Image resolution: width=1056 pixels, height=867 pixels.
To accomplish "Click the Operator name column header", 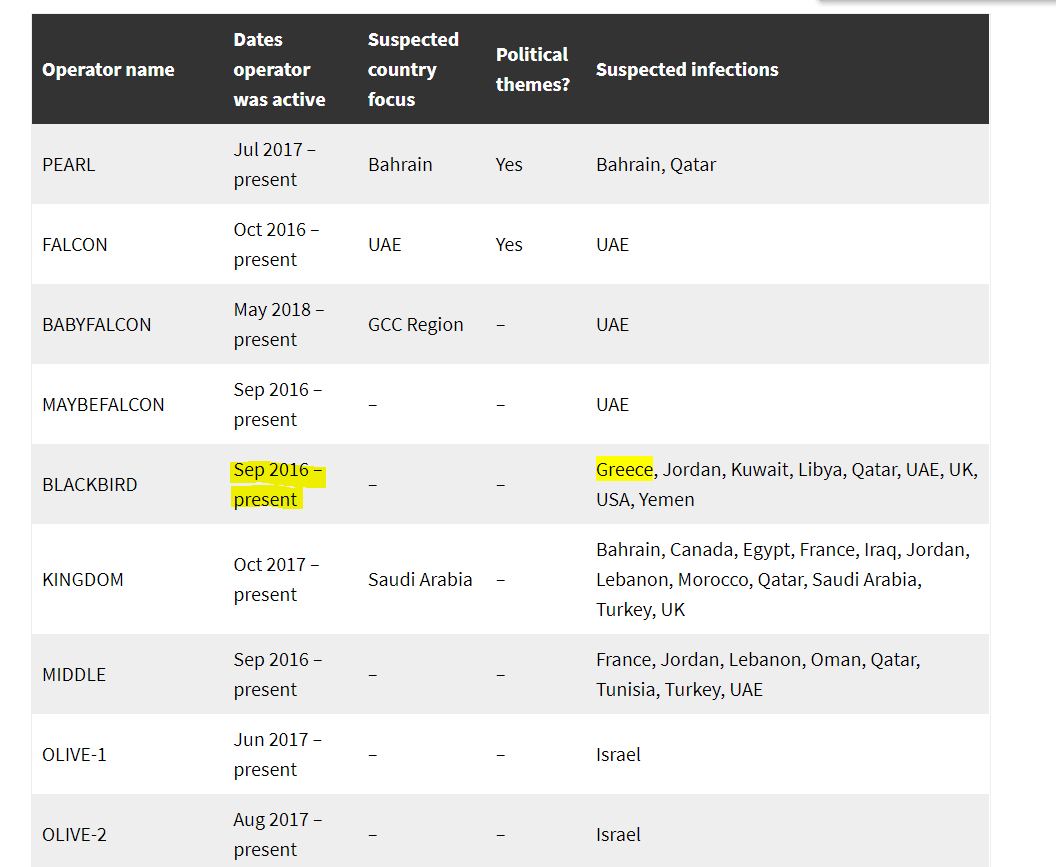I will tap(108, 69).
